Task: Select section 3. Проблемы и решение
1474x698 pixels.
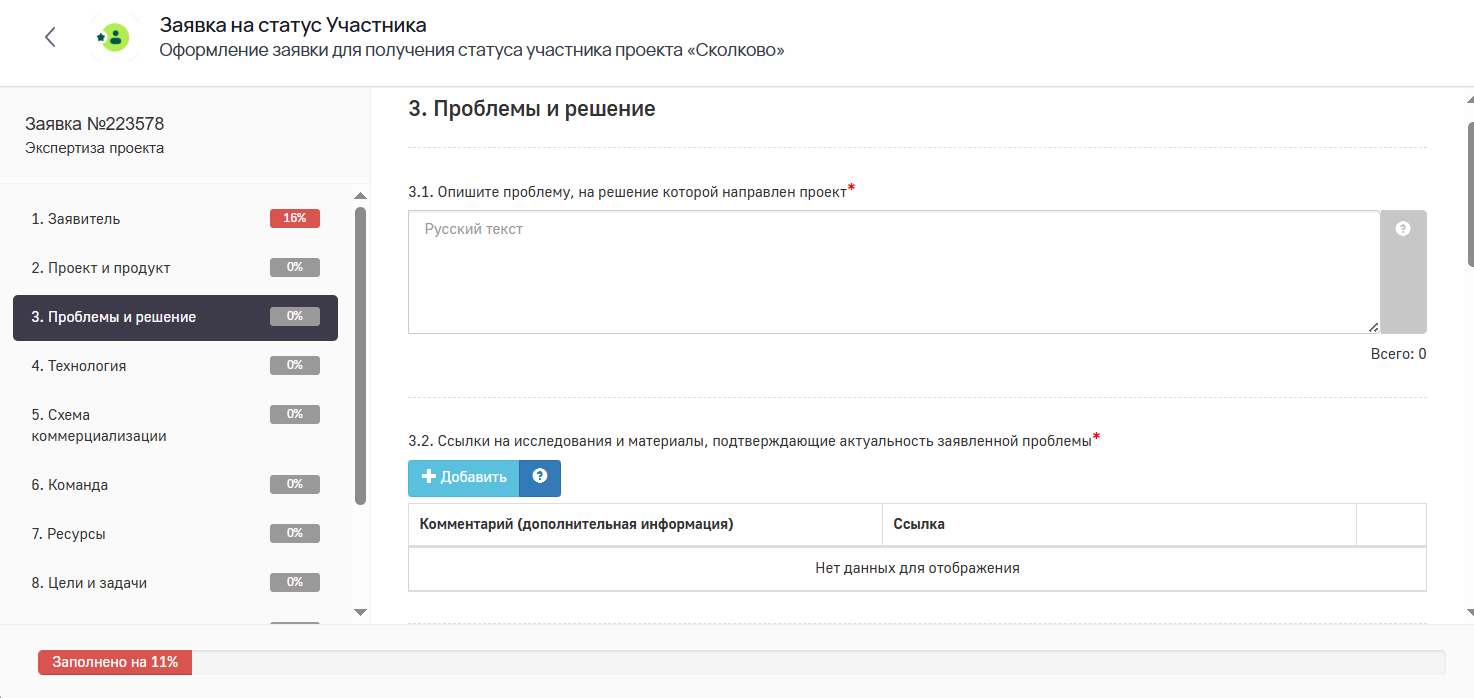Action: [175, 317]
